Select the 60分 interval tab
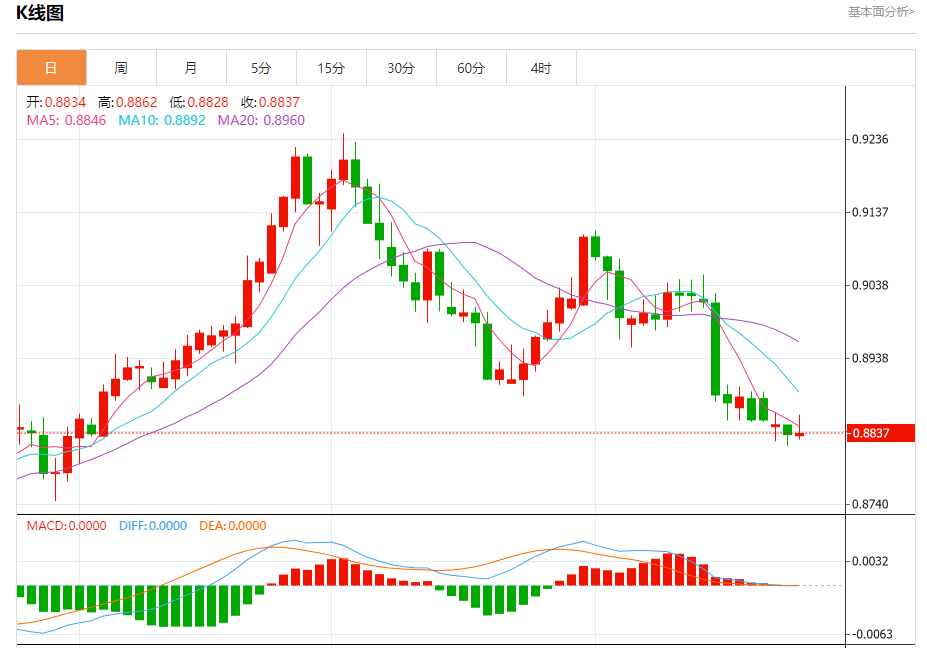 pos(471,68)
